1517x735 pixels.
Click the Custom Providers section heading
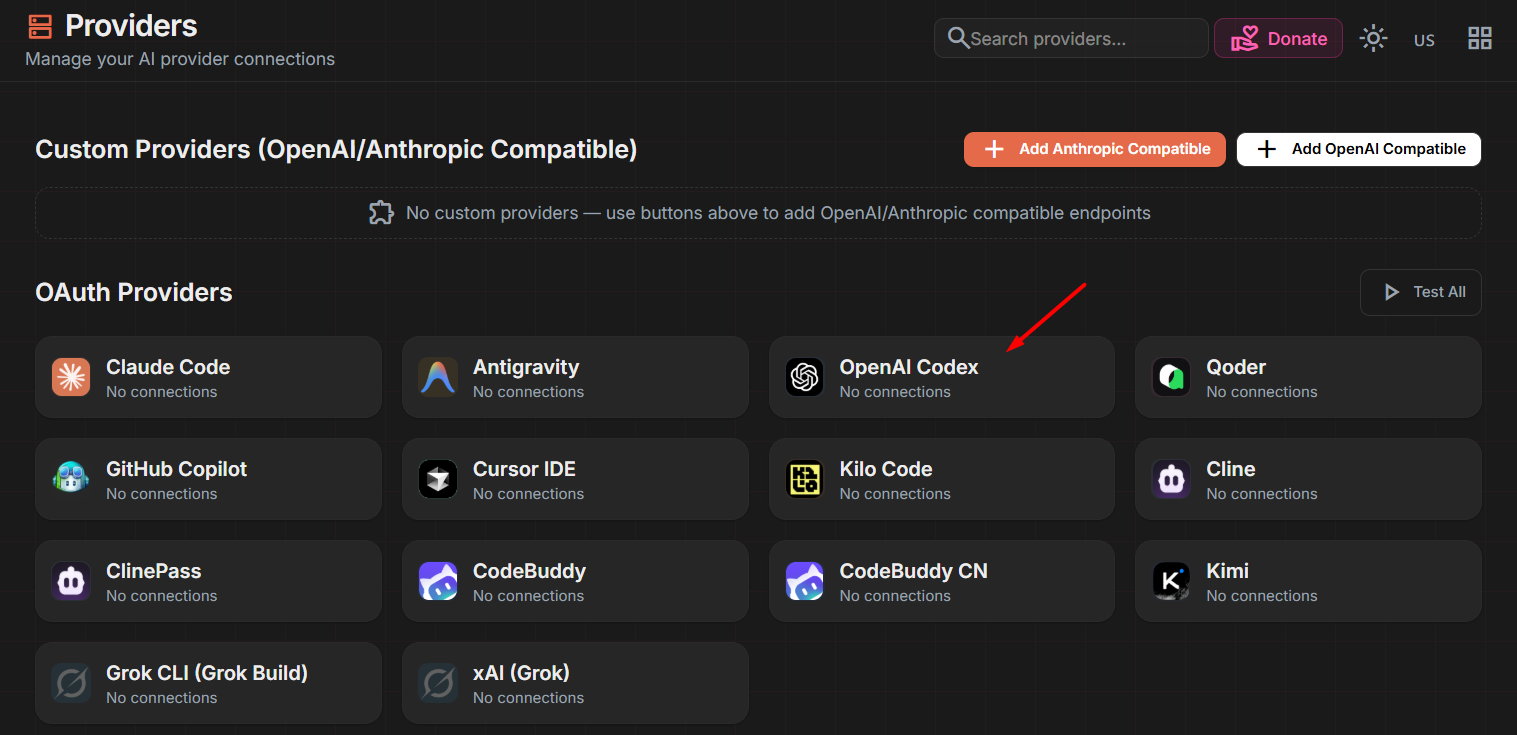(336, 149)
